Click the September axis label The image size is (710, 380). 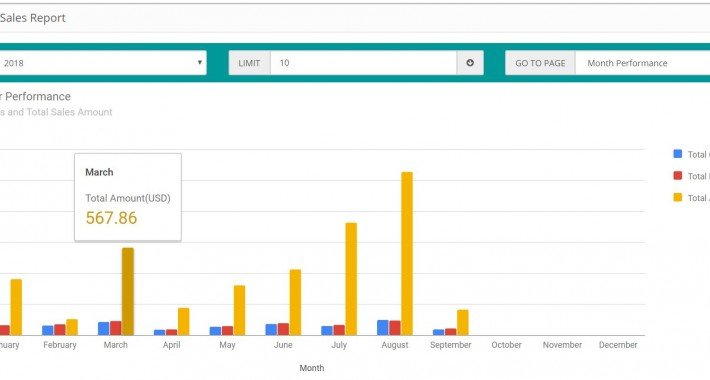(x=451, y=345)
